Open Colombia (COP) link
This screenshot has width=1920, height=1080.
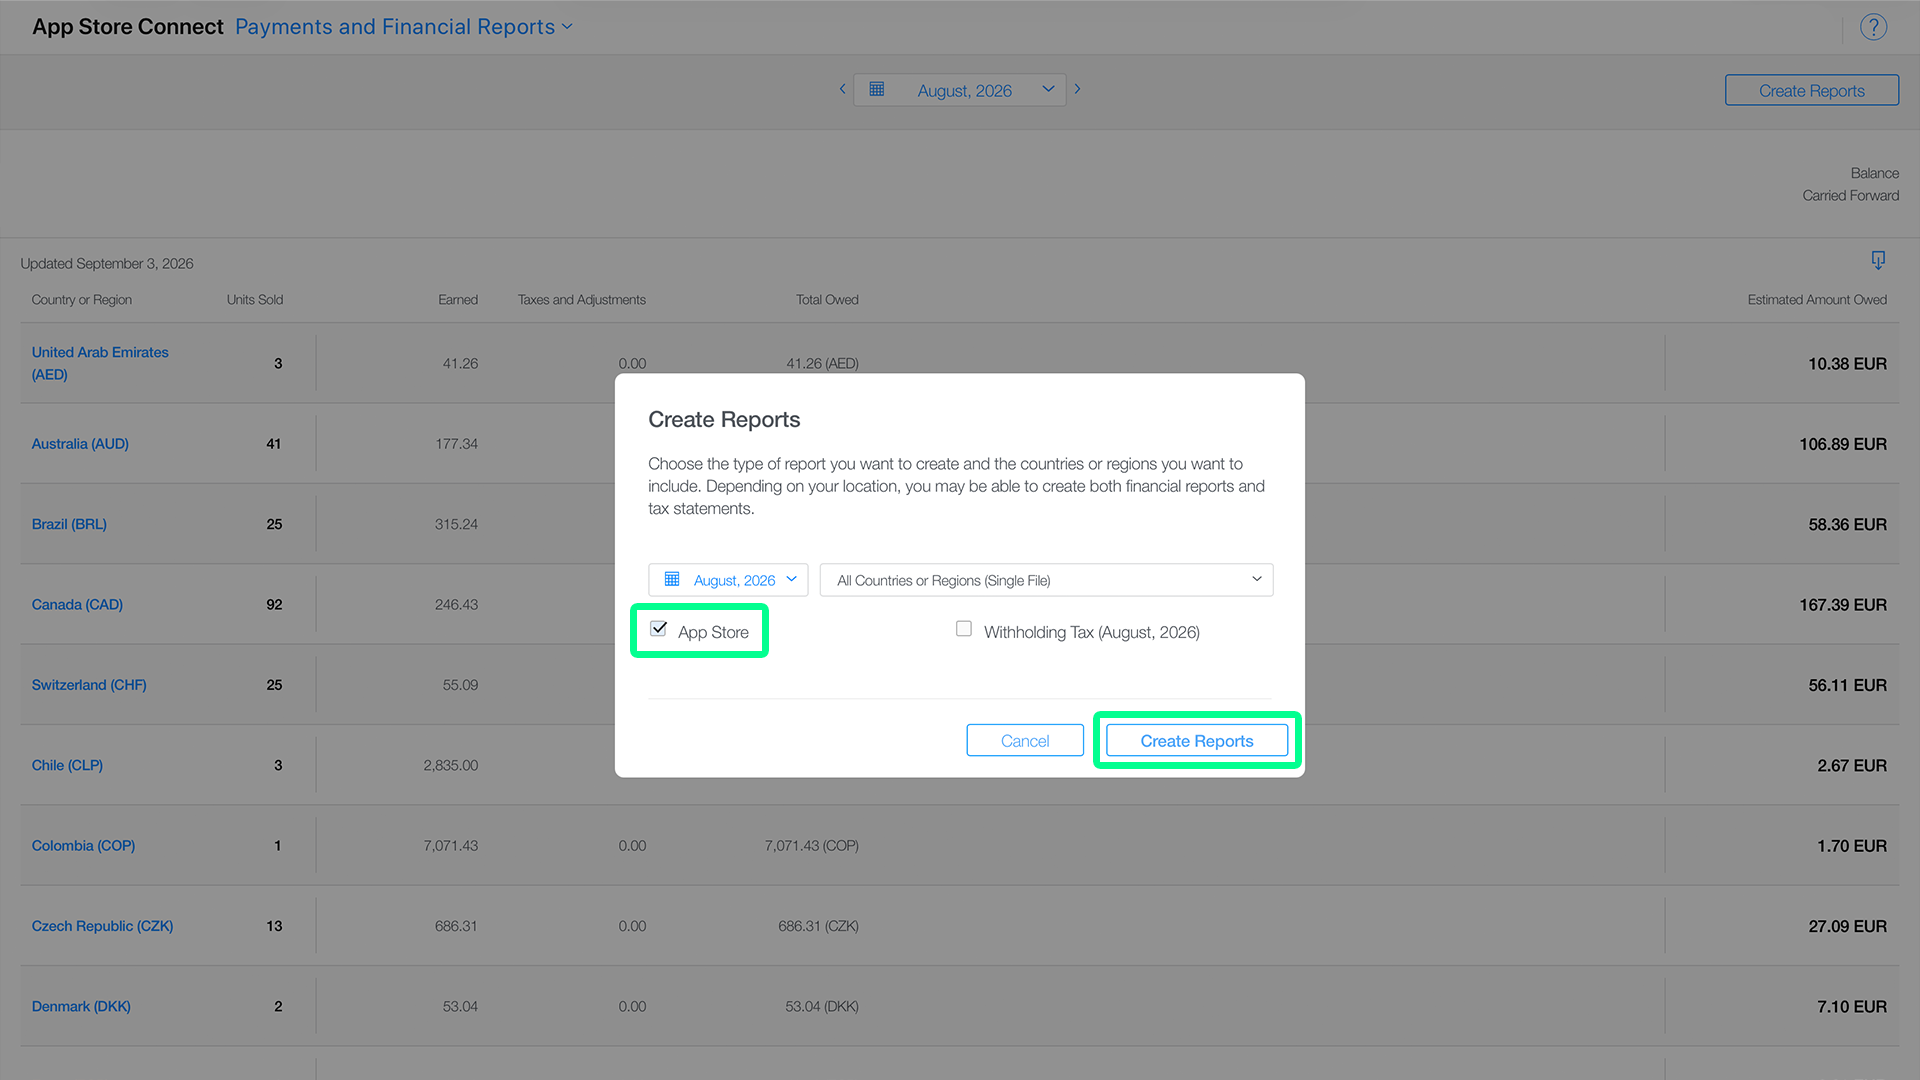click(x=83, y=846)
